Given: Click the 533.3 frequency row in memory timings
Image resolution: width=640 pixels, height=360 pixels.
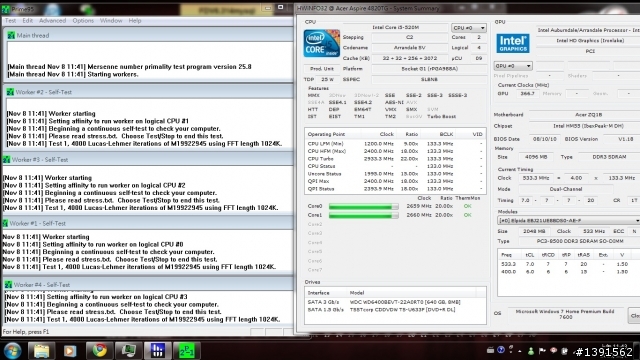Looking at the screenshot, I should point(568,264).
